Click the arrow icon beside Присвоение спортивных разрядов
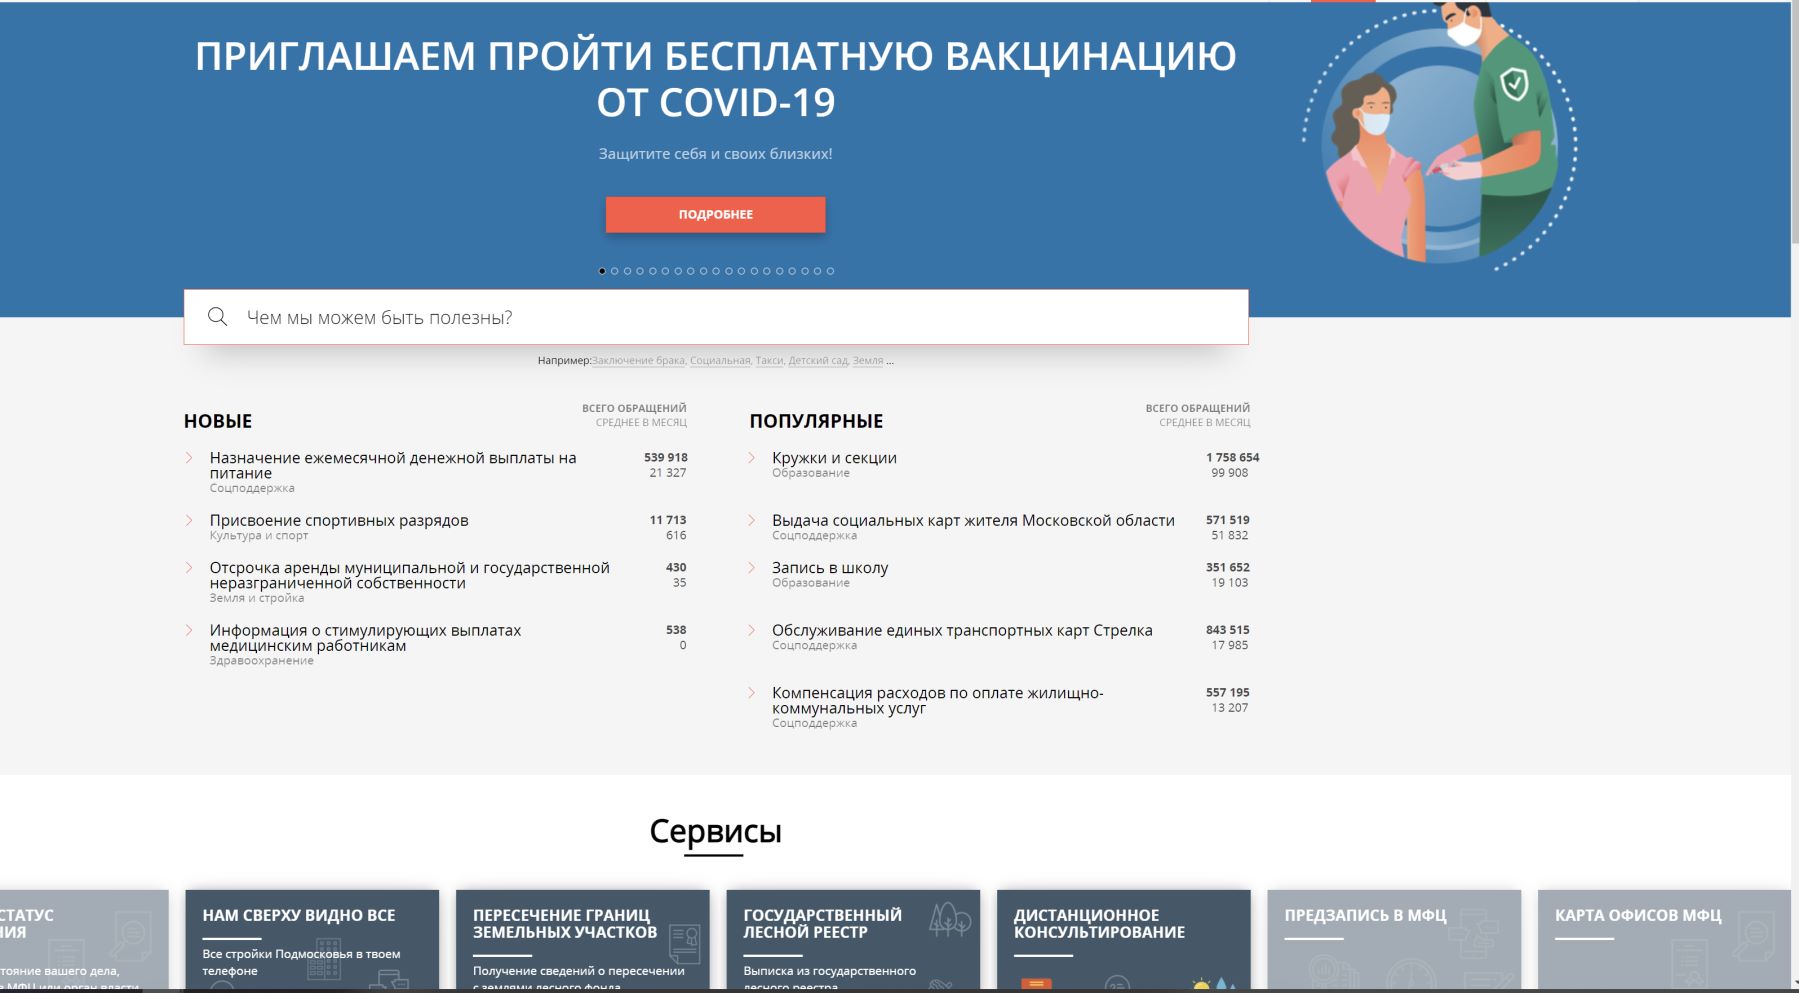Viewport: 1799px width, 993px height. tap(189, 520)
